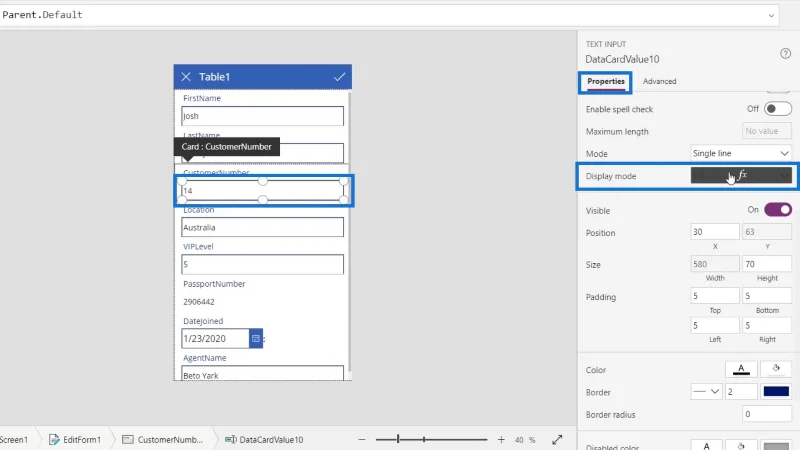Click the Disabled color font A icon
The height and width of the screenshot is (450, 800).
706,445
